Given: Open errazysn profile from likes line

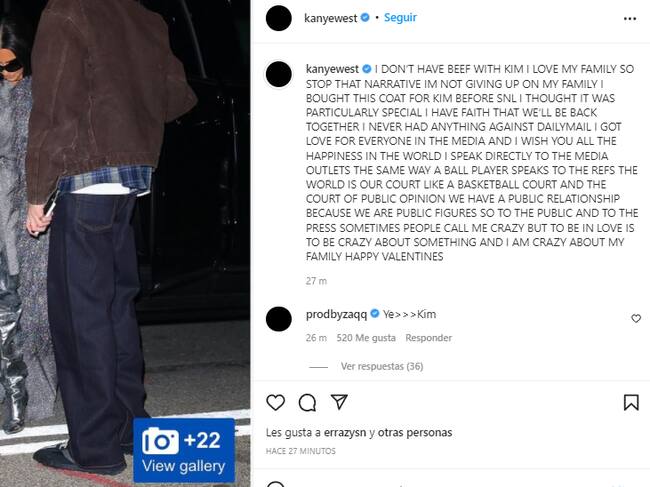Looking at the screenshot, I should (x=345, y=432).
